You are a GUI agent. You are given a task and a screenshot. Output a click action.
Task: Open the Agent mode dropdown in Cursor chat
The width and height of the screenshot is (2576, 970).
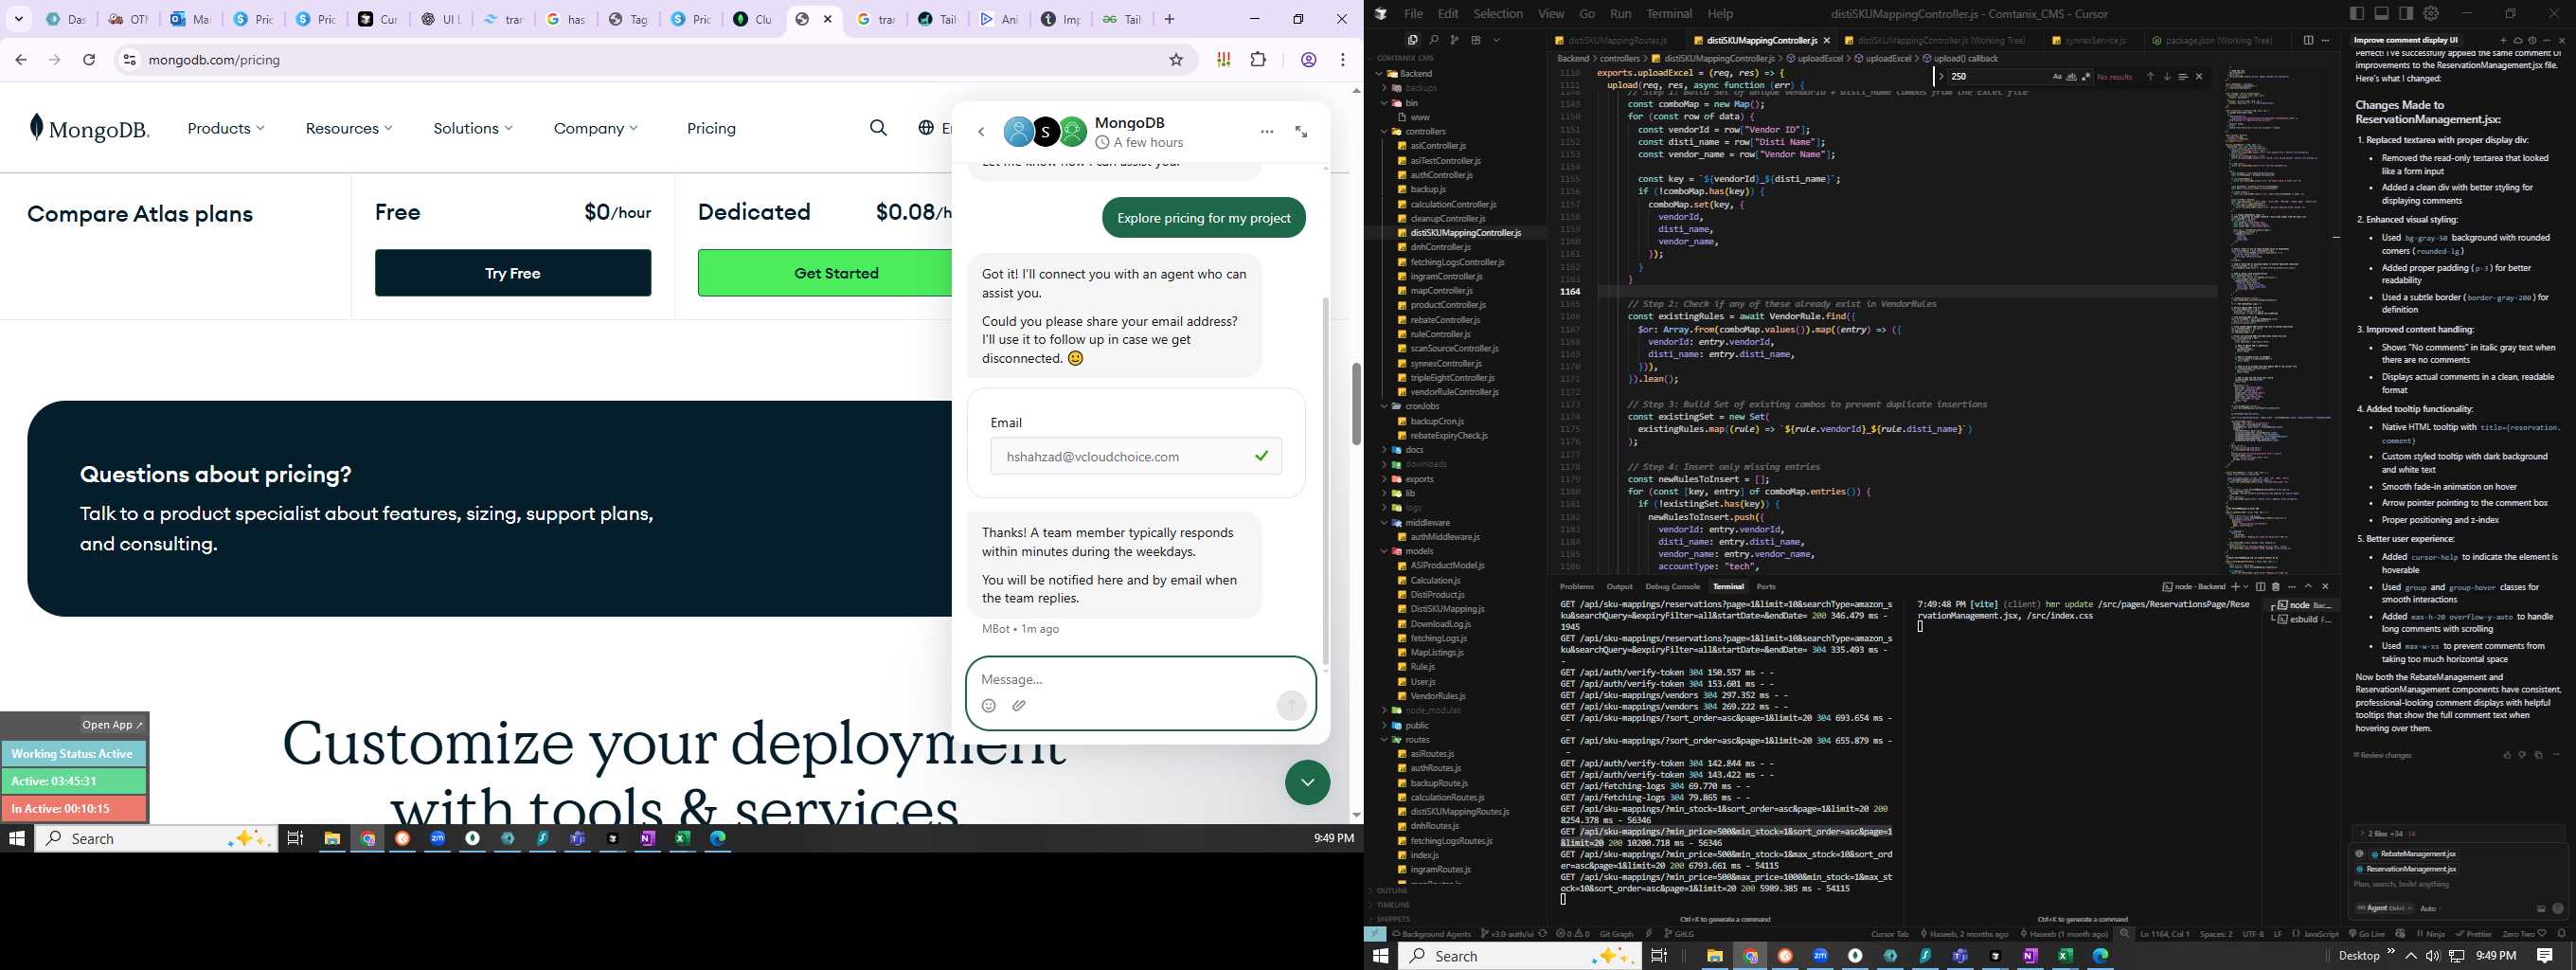point(2385,908)
